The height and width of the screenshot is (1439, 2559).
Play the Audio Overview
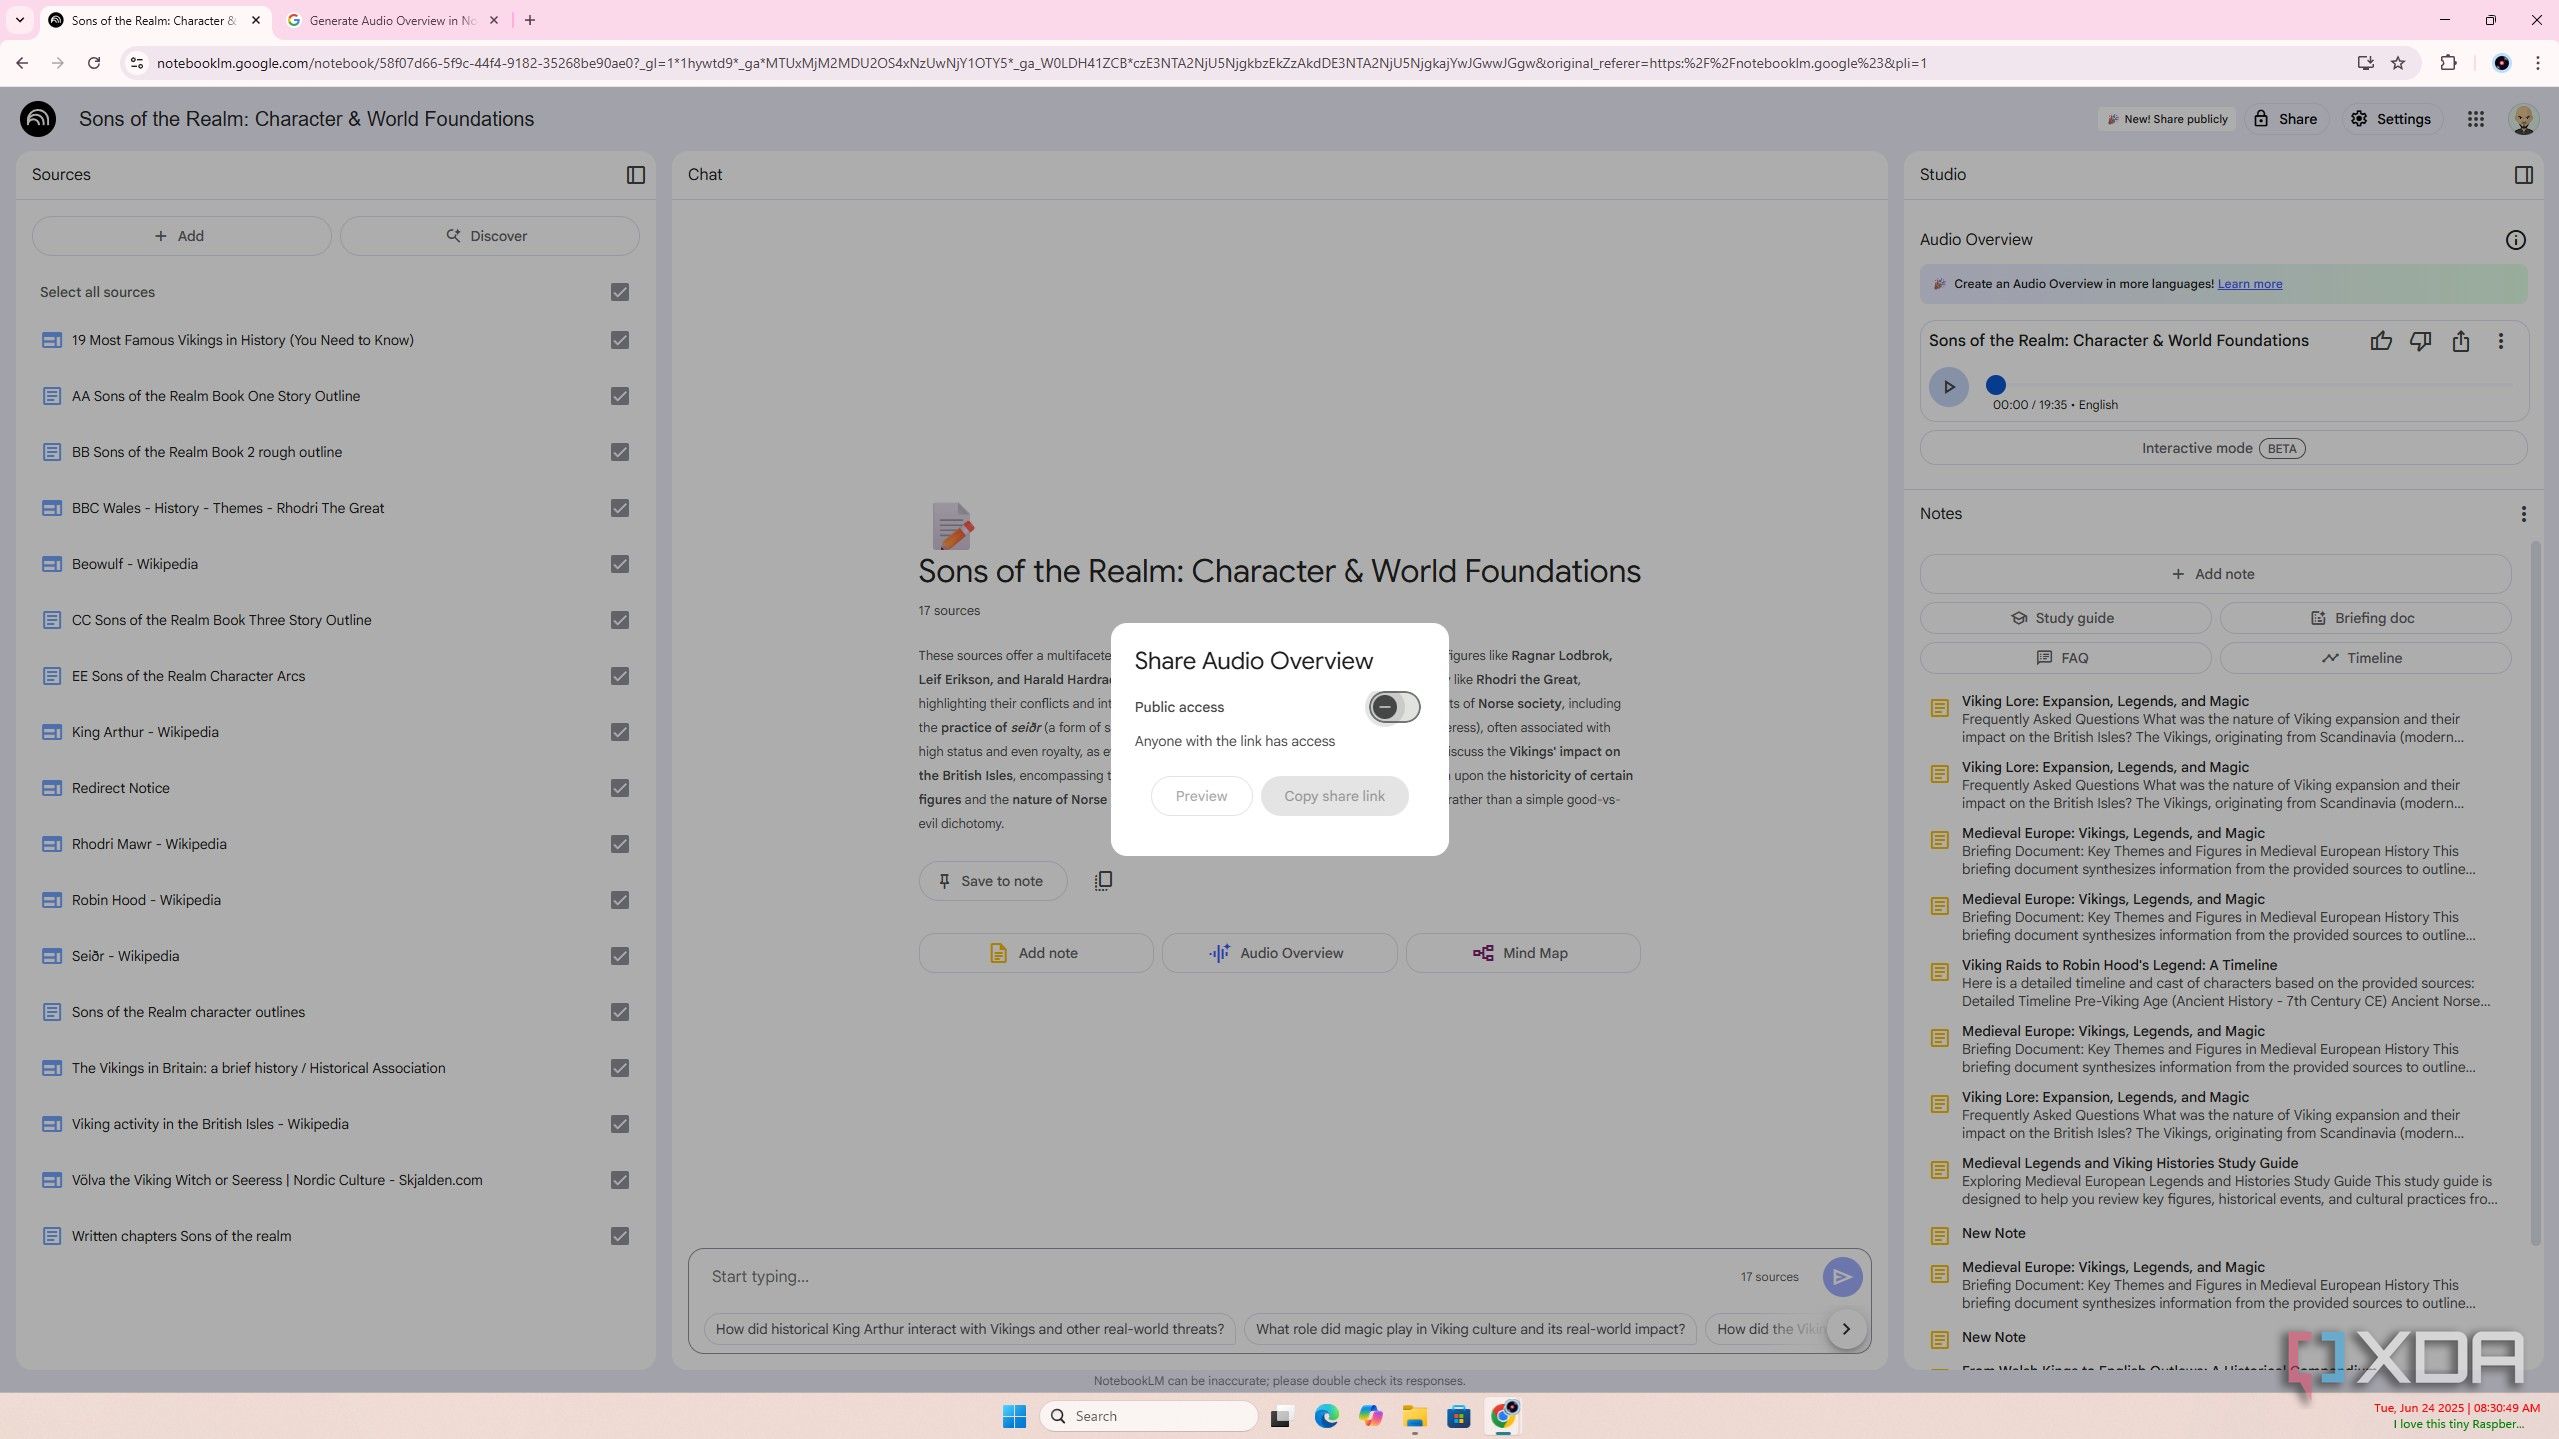coord(1948,387)
